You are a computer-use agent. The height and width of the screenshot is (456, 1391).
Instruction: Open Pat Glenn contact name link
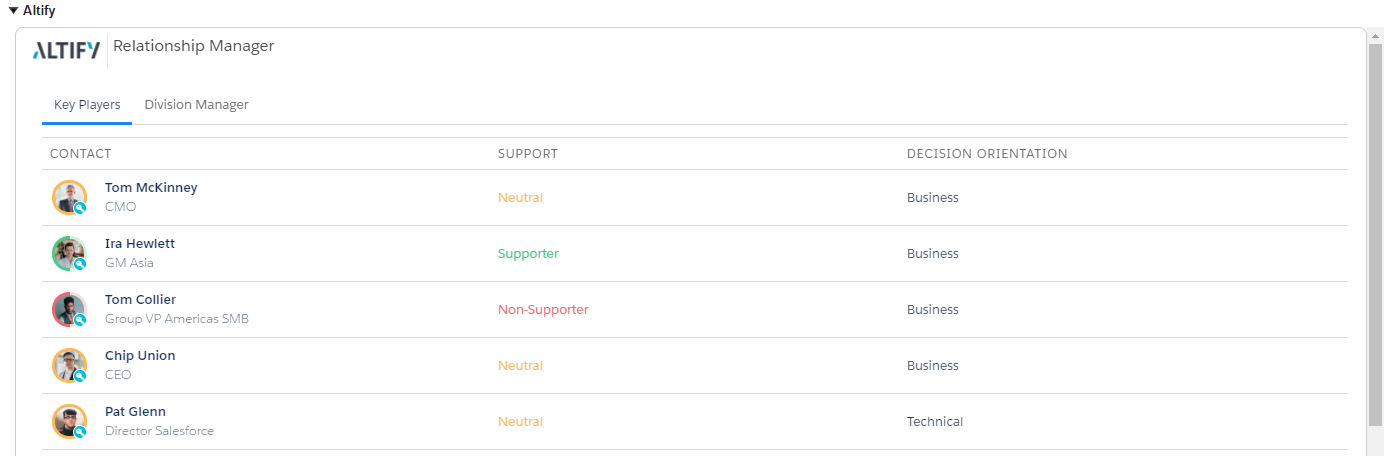(135, 411)
